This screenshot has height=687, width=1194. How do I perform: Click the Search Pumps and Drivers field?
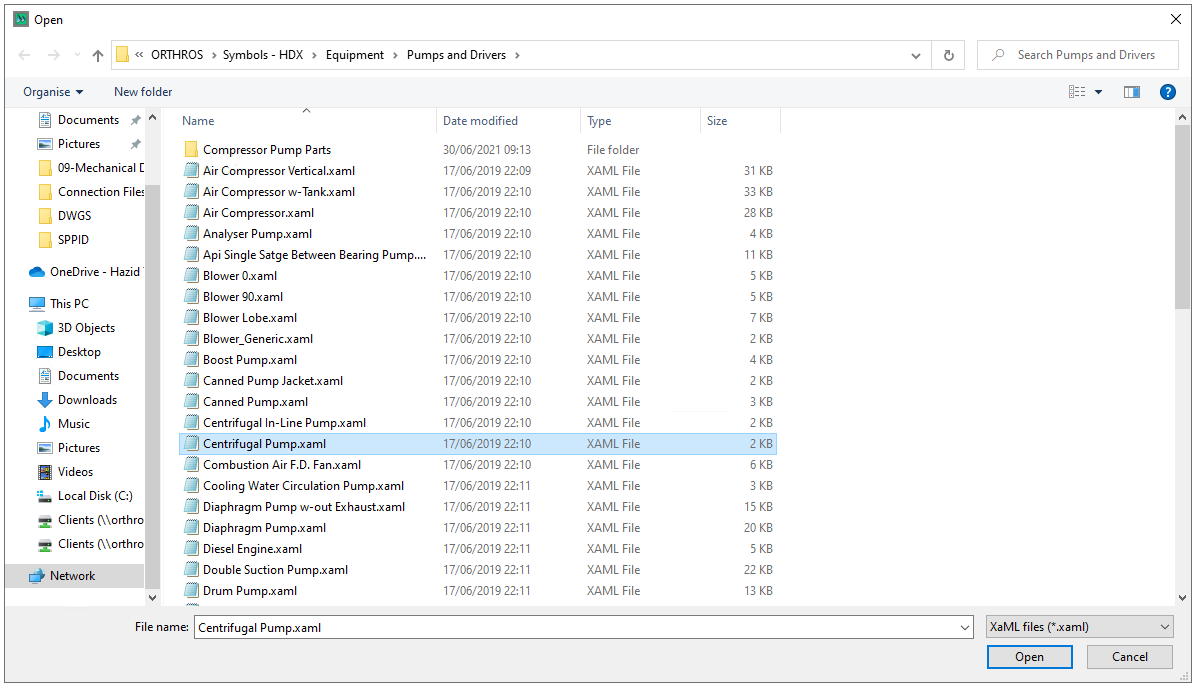pos(1085,56)
